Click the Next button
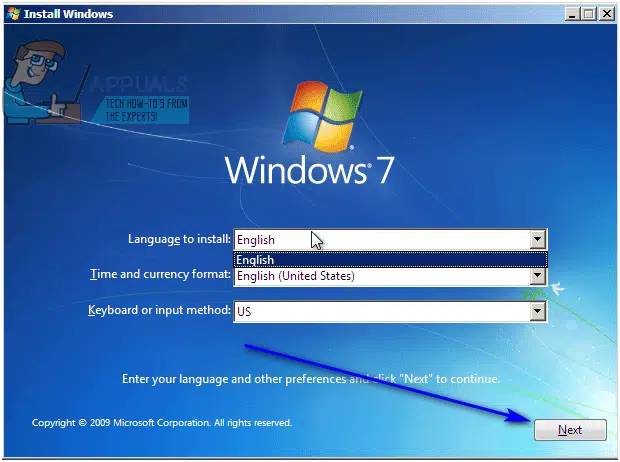The image size is (620, 462). (570, 430)
